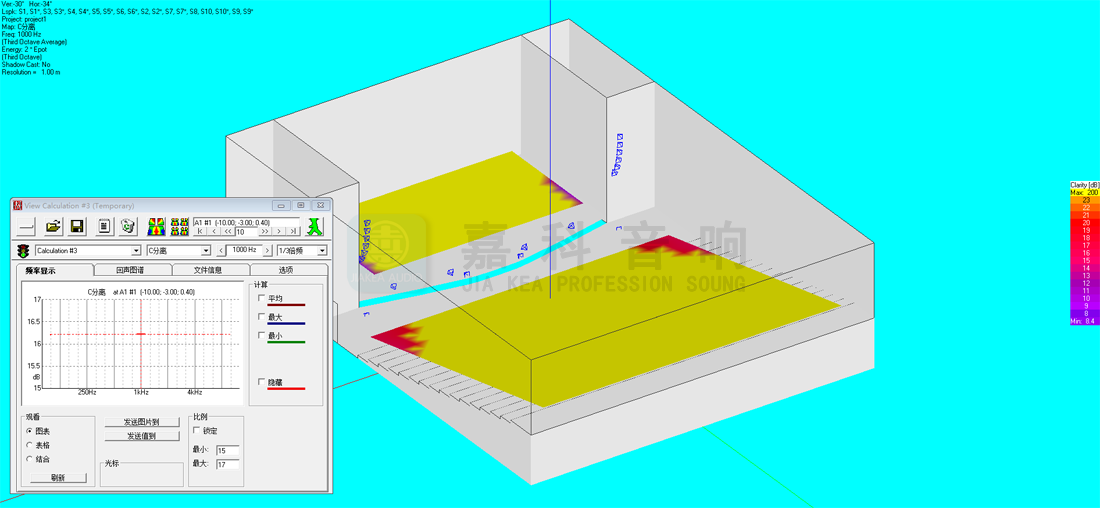
Task: Select the 表格 table radio button
Action: (x=29, y=445)
